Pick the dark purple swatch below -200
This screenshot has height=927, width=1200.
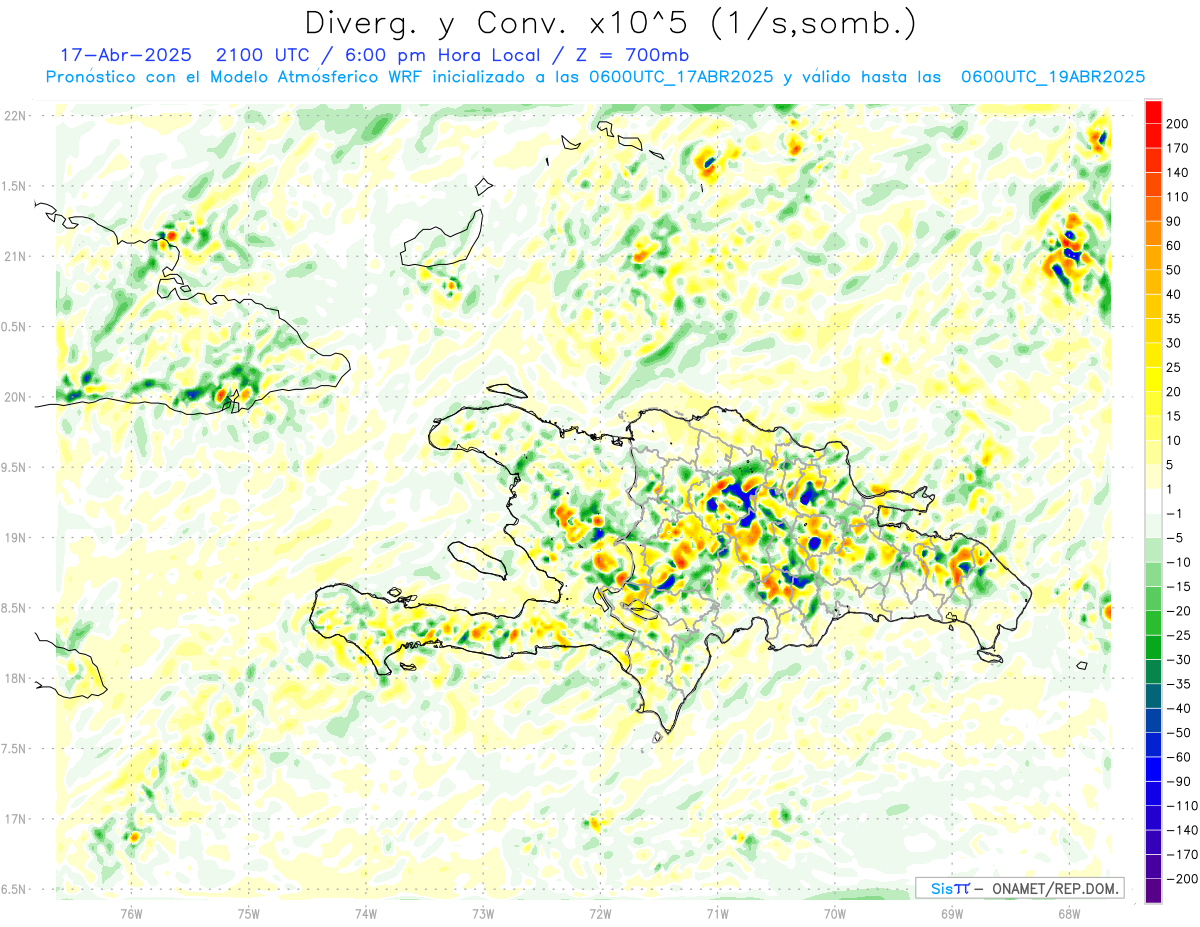coord(1153,890)
